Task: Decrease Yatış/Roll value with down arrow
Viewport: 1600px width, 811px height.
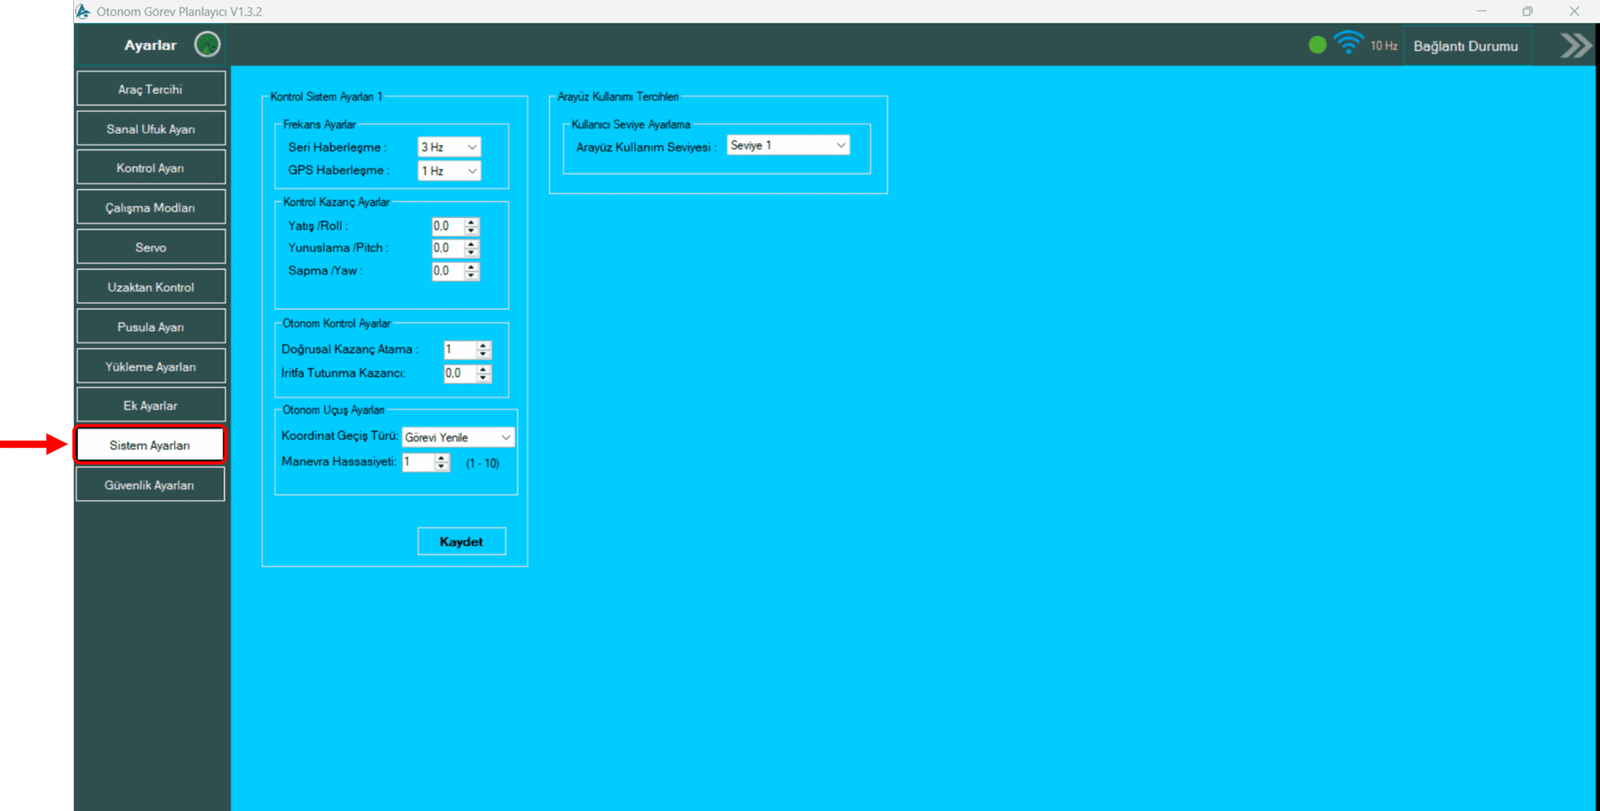Action: tap(472, 231)
